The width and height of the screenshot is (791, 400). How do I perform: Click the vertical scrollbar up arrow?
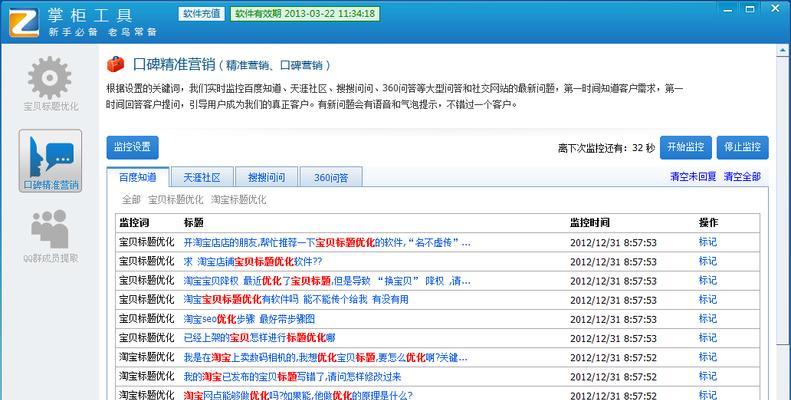click(x=783, y=50)
